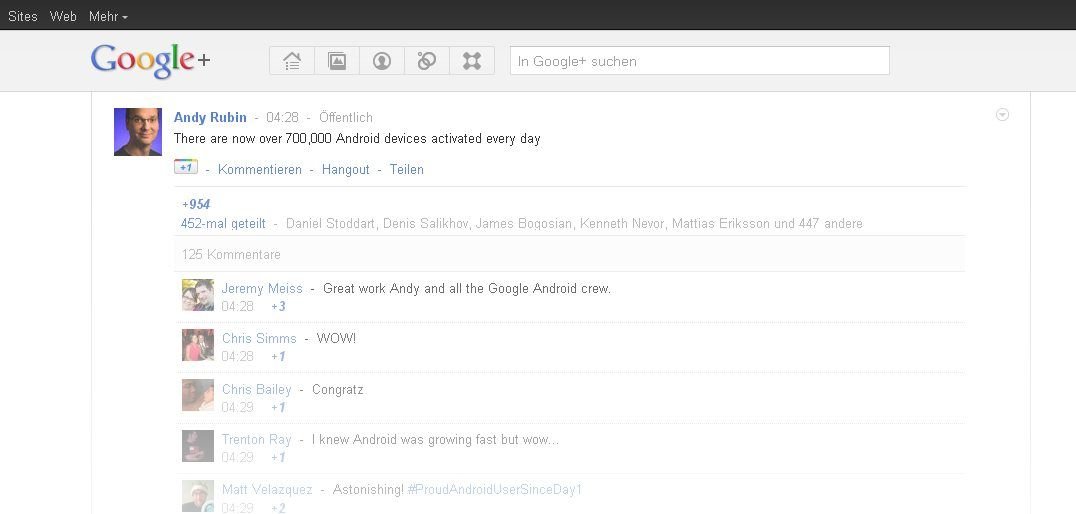Screen dimensions: 1076x514
Task: Open the Profile icon in navigation
Action: 382,61
